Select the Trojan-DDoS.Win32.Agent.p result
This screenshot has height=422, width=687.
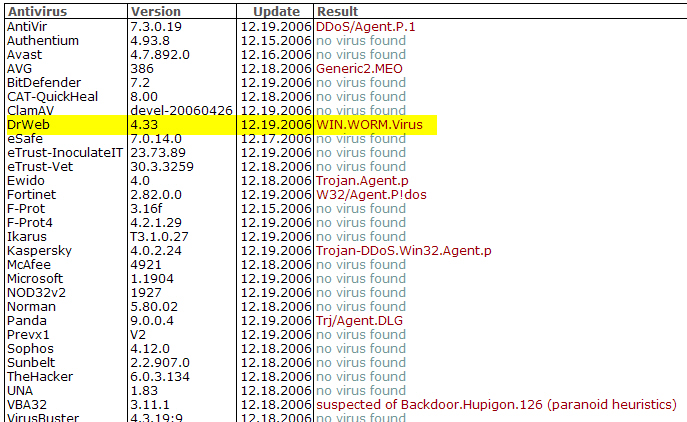404,251
